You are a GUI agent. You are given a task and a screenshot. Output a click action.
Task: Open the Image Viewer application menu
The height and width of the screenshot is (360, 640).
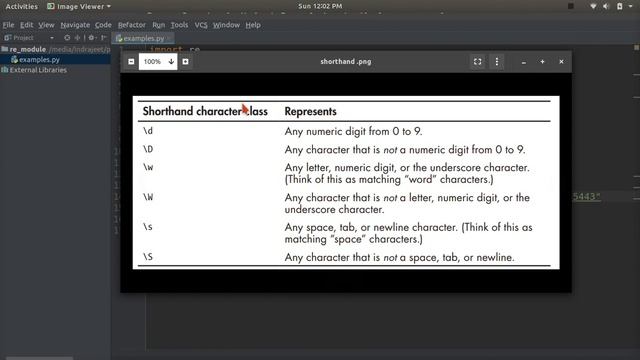click(x=79, y=6)
